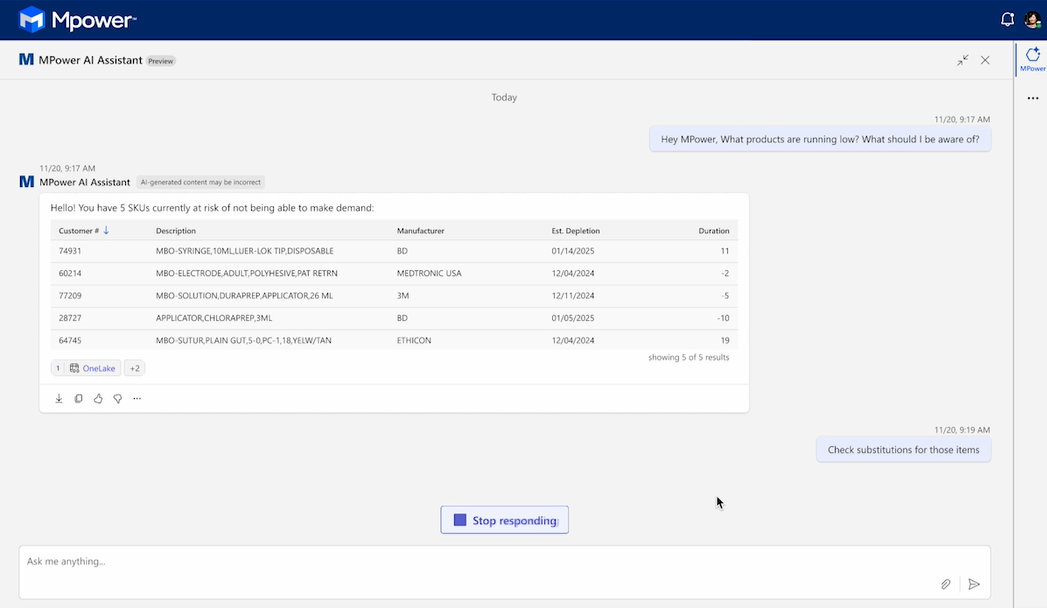Sort table by Duration column
This screenshot has height=608, width=1047.
[x=714, y=231]
